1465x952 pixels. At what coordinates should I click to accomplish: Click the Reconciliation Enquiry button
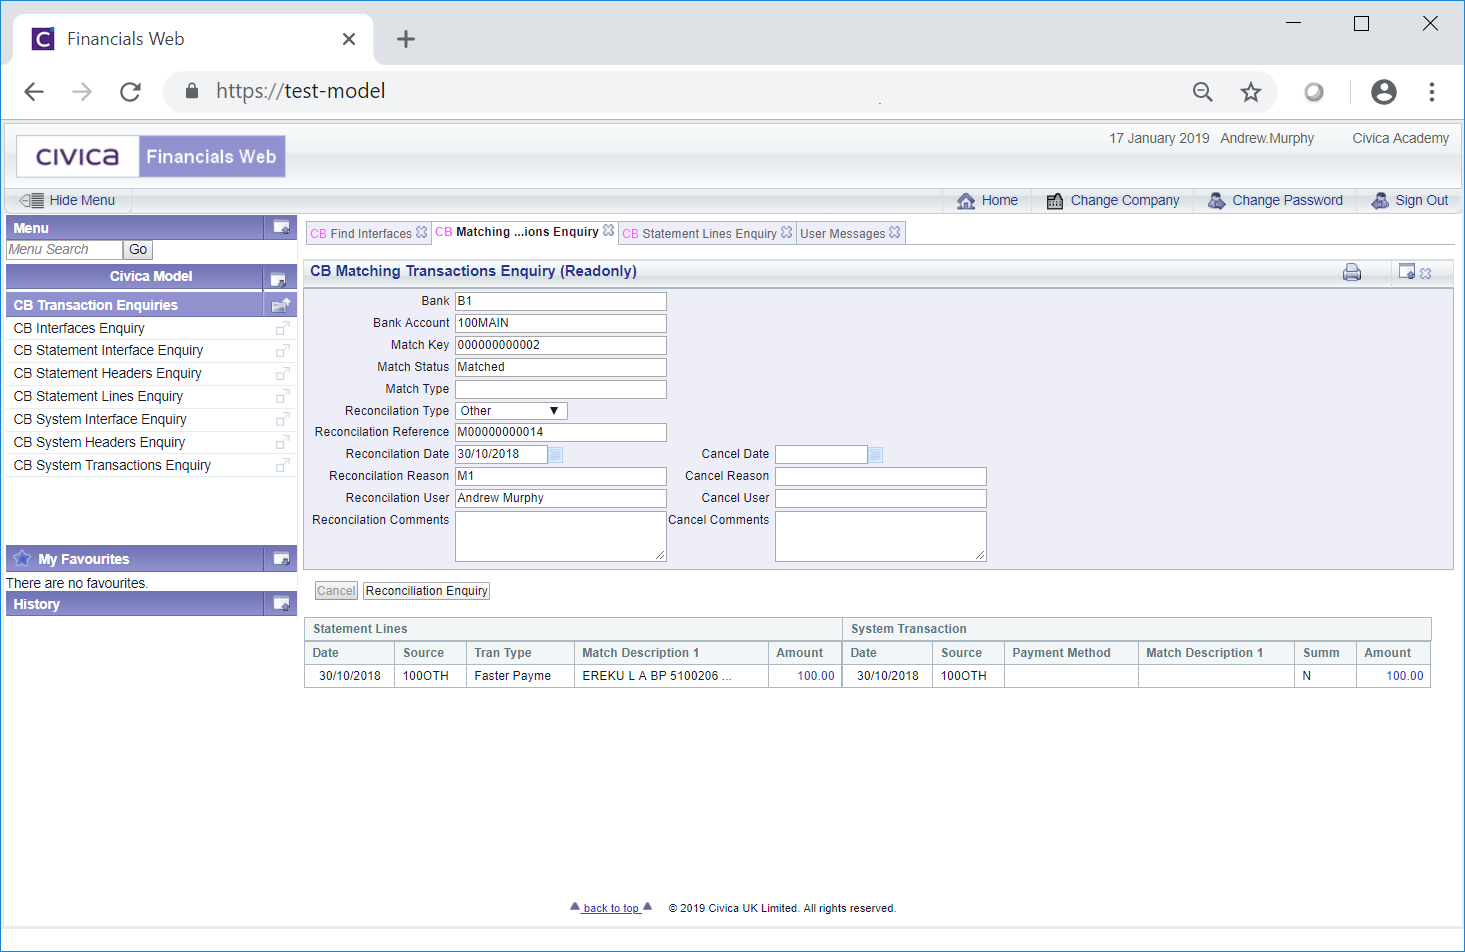(426, 591)
